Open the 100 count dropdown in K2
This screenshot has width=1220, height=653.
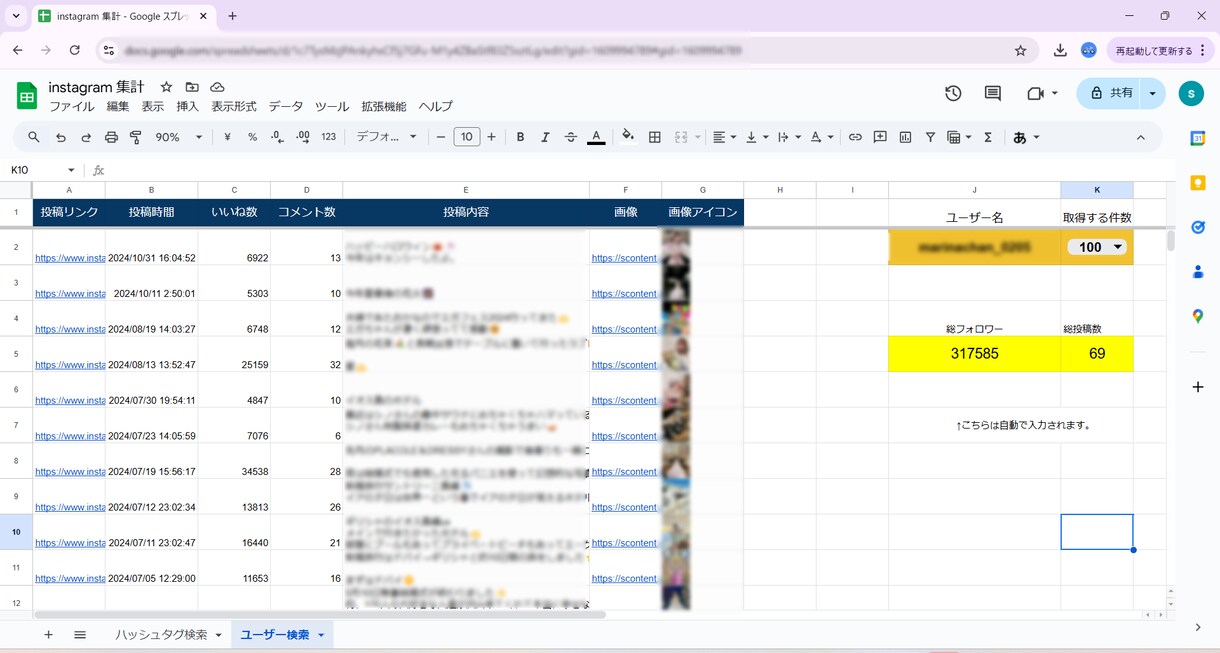[x=1097, y=247]
